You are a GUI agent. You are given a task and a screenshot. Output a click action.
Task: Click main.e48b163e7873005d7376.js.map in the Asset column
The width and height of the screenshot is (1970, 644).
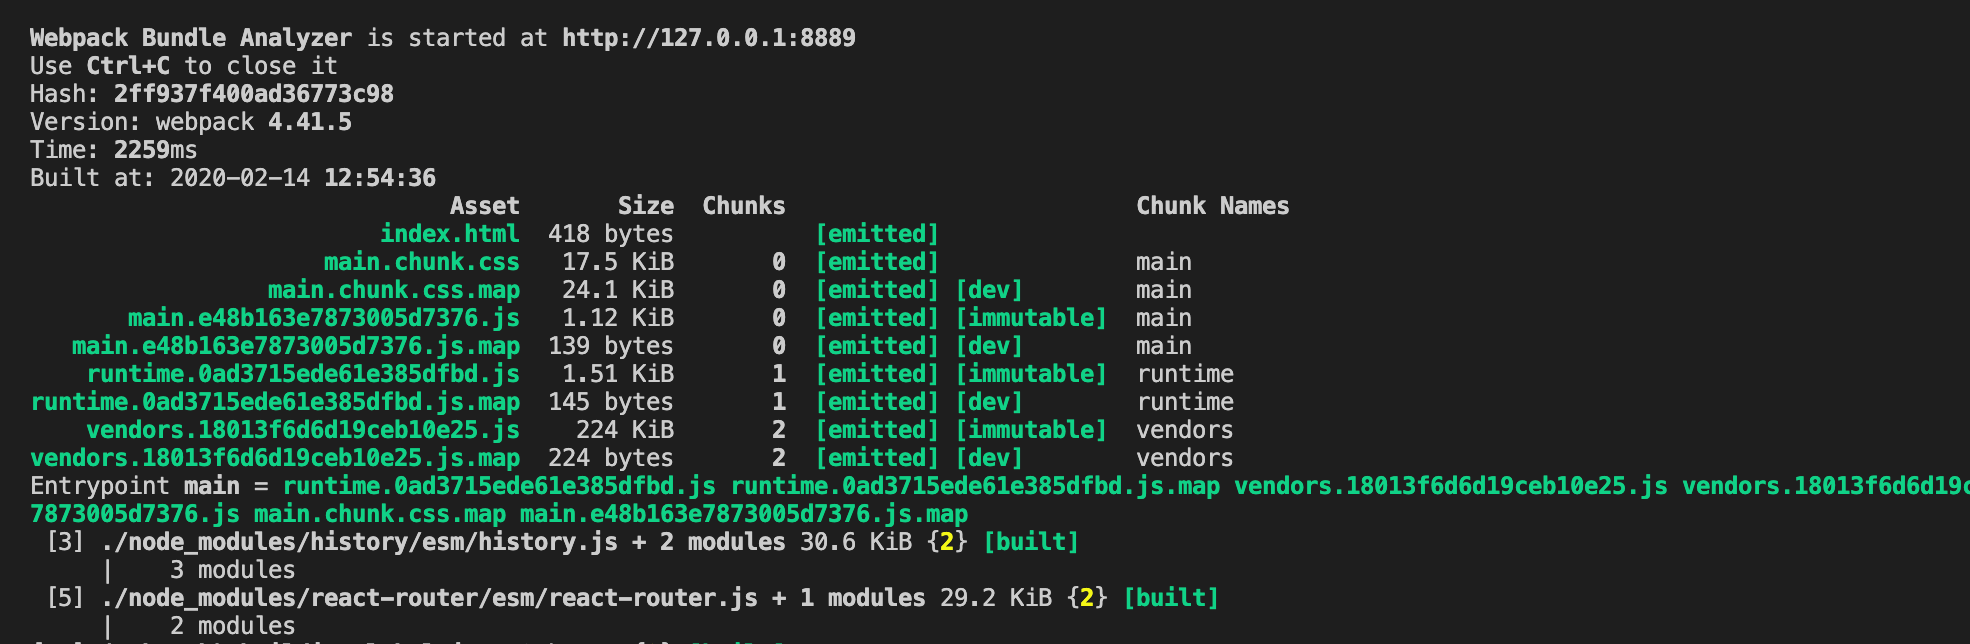click(x=295, y=346)
